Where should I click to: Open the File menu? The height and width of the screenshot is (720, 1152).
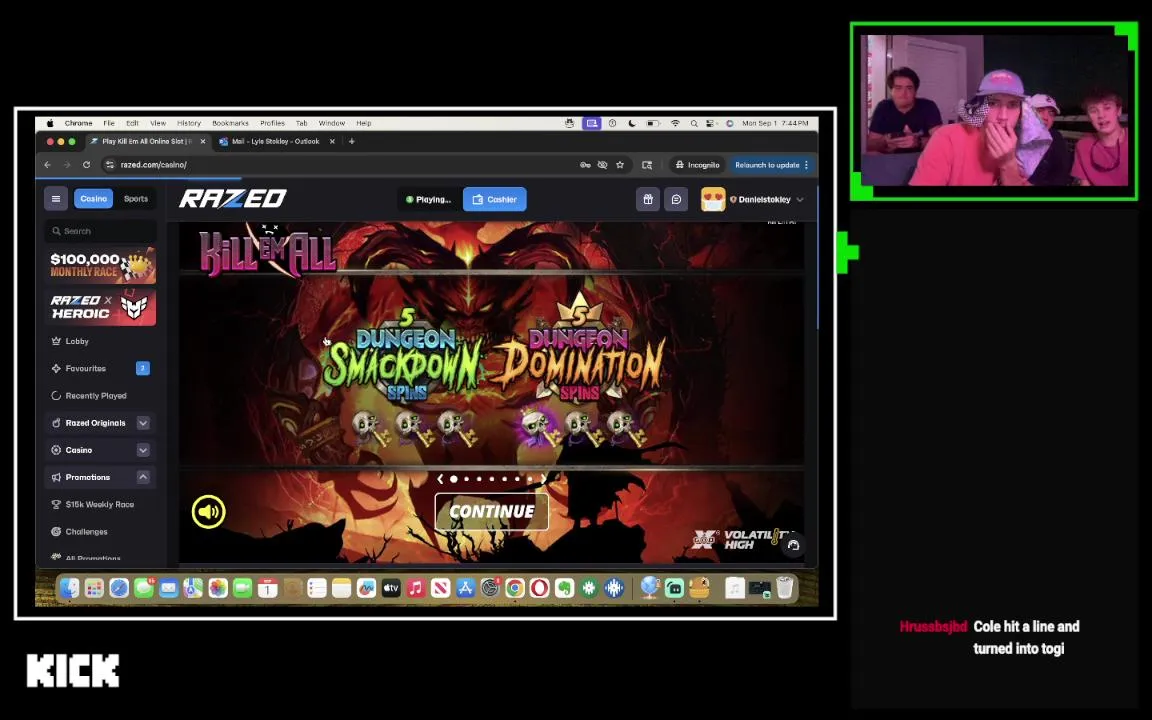click(109, 123)
